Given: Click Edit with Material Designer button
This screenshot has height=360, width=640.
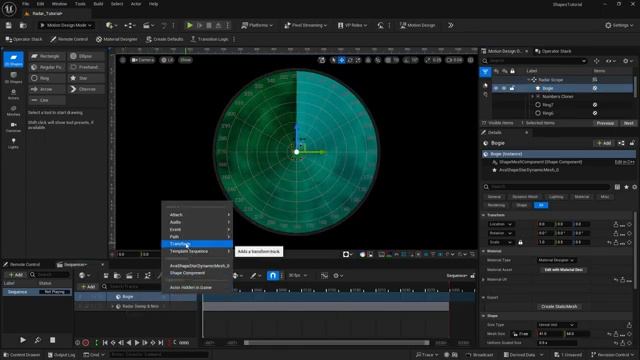Looking at the screenshot, I should tap(564, 270).
